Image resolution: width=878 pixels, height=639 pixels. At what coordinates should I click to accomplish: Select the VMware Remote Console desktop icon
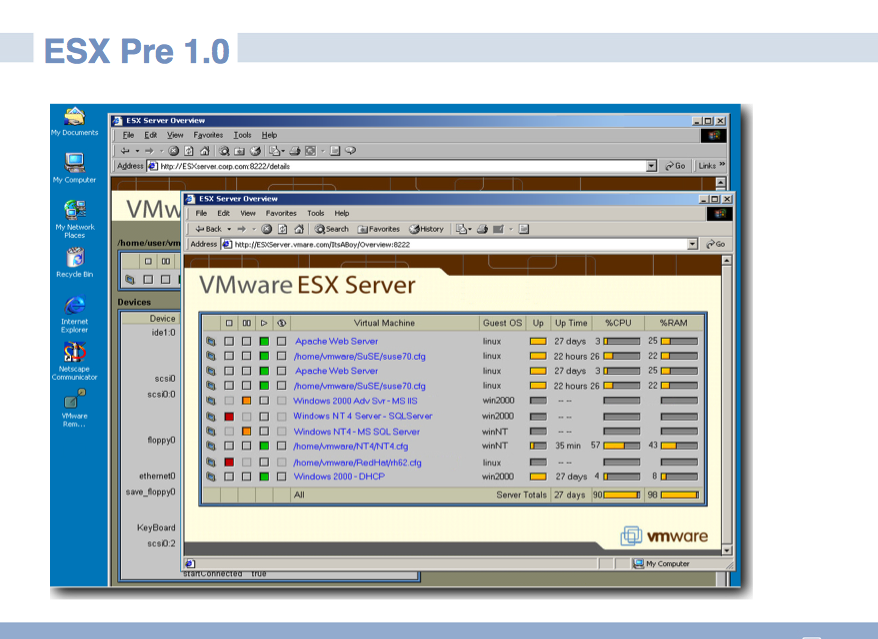pos(74,408)
